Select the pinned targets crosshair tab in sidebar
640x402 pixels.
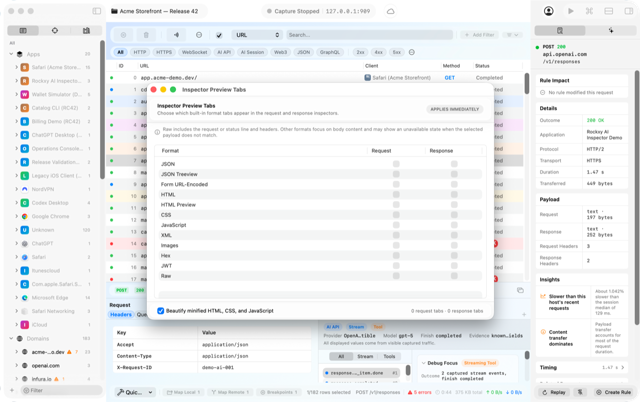[55, 31]
